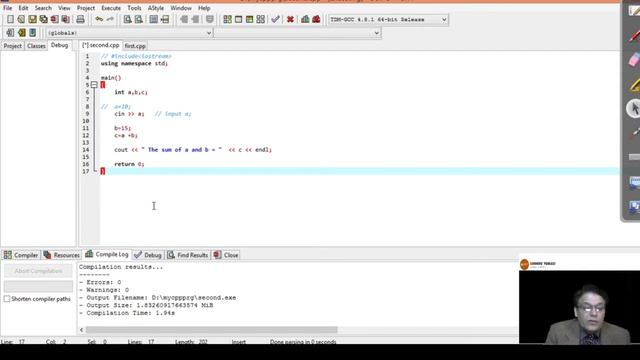Click the Toggle Bookmarks icon
The width and height of the screenshot is (640, 360).
[x=21, y=33]
